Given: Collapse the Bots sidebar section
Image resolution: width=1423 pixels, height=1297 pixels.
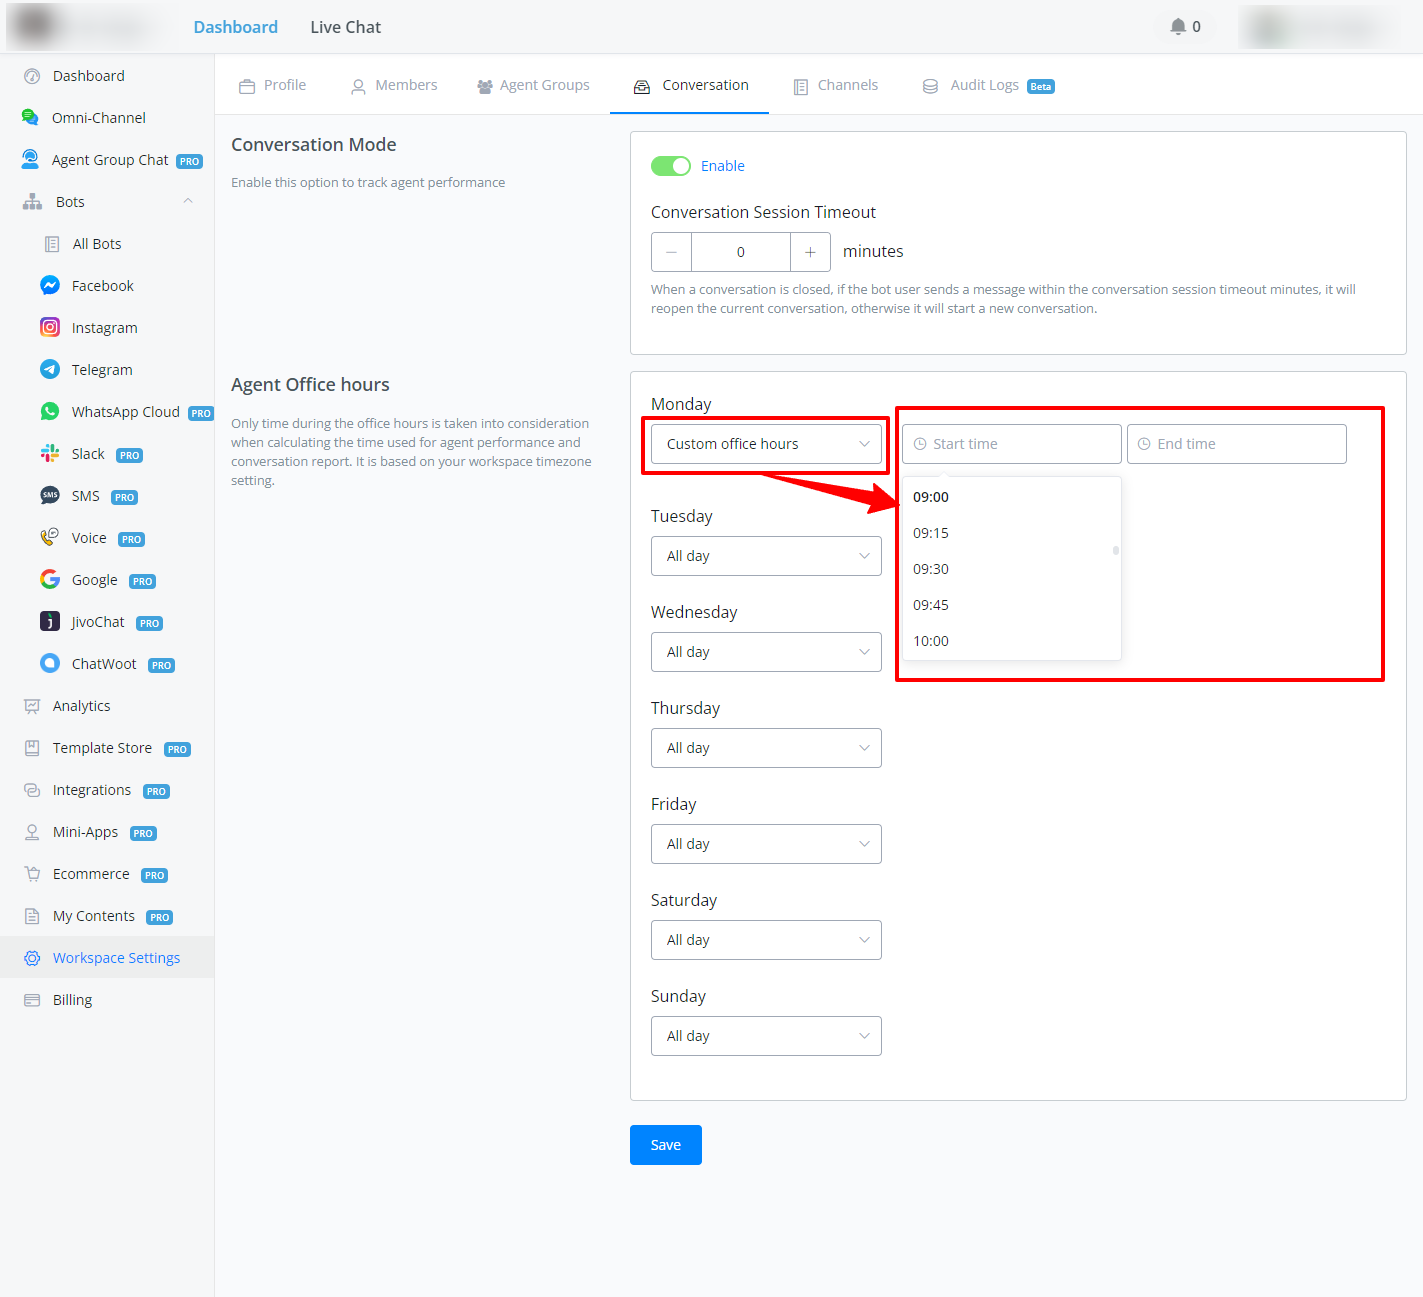Looking at the screenshot, I should click(188, 202).
